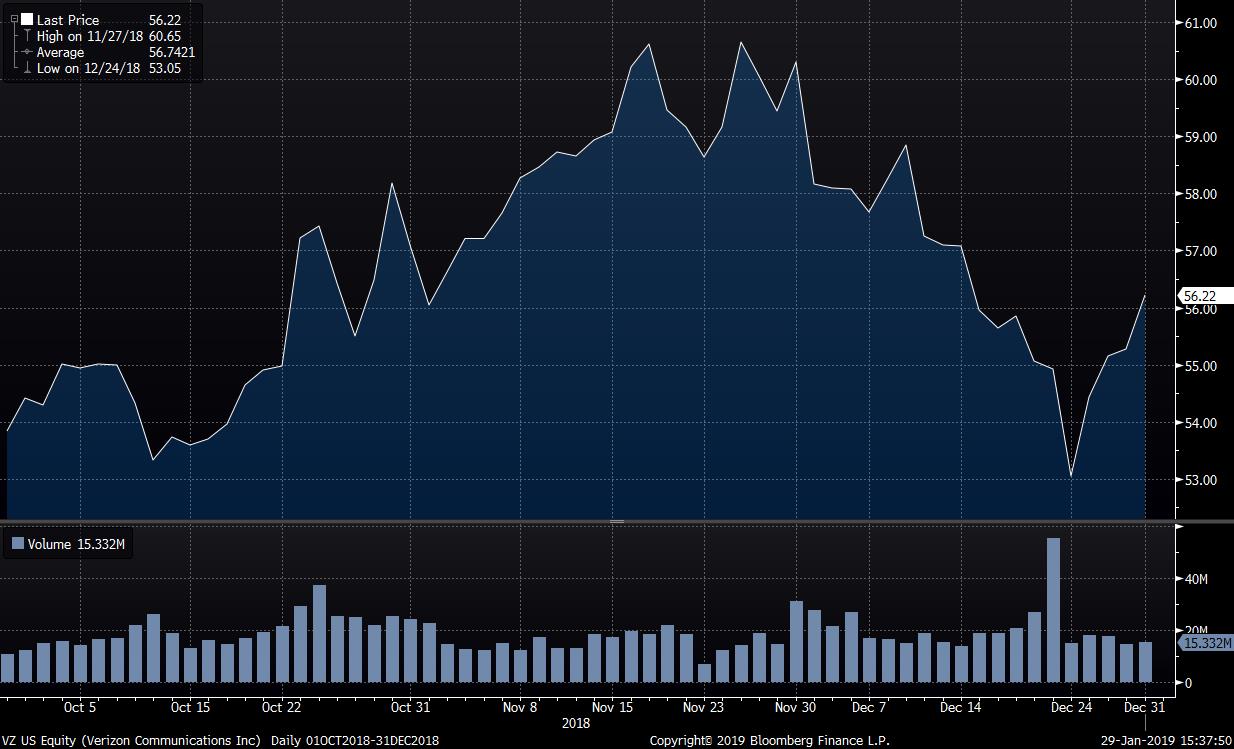Click the Daily 01OCT2018-31DEC2018 range text

click(355, 741)
